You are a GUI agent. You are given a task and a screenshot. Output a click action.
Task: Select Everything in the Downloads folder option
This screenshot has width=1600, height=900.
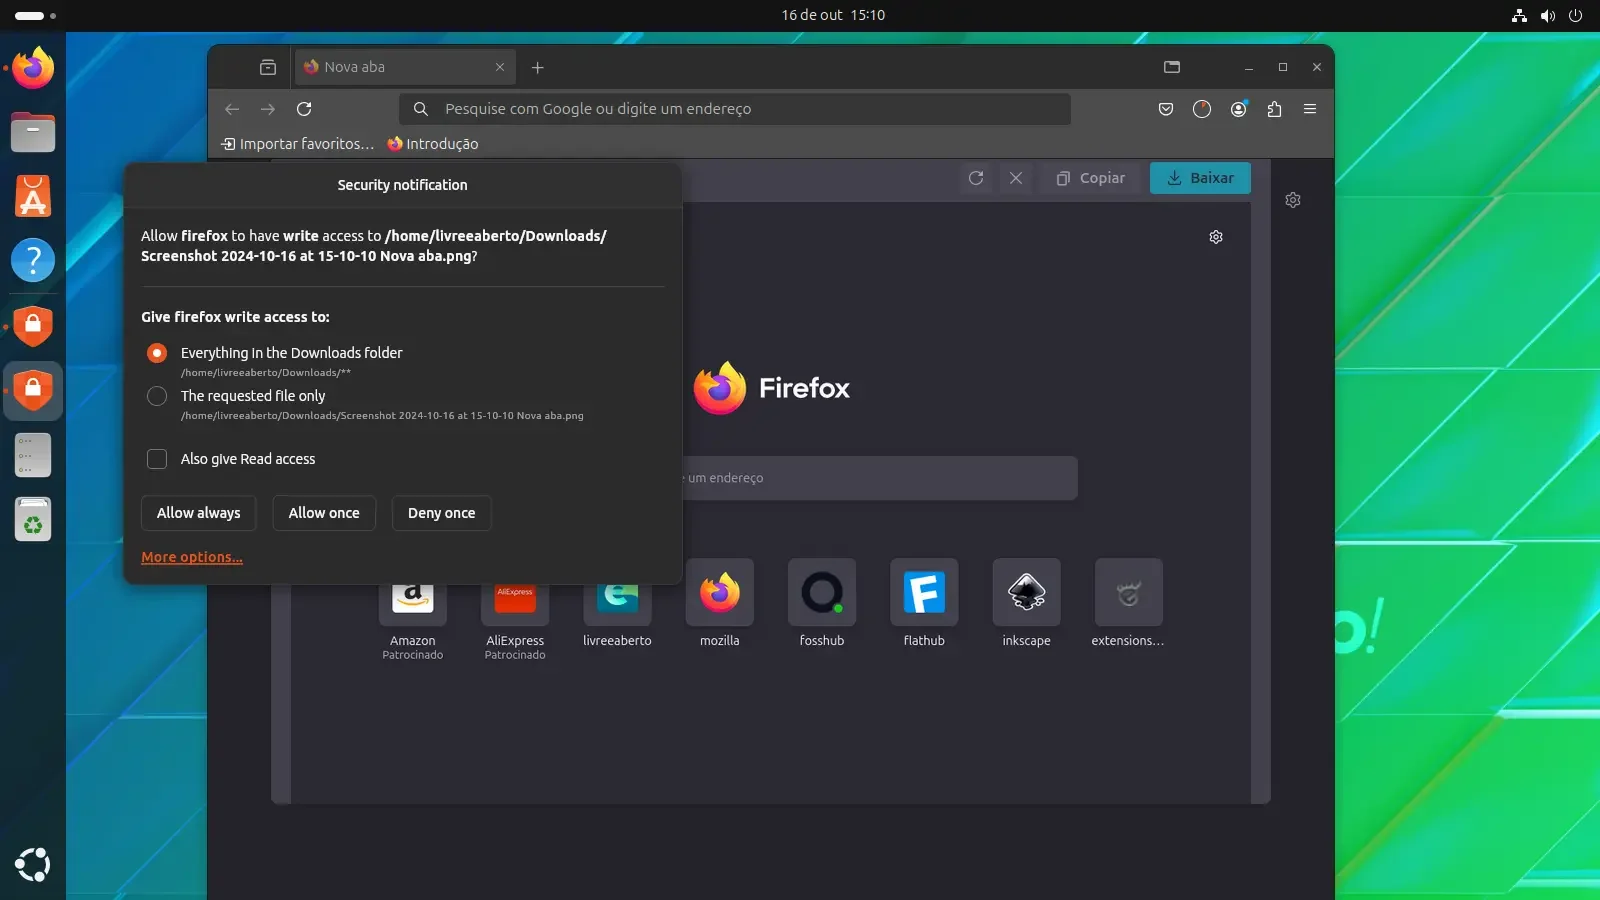[157, 353]
